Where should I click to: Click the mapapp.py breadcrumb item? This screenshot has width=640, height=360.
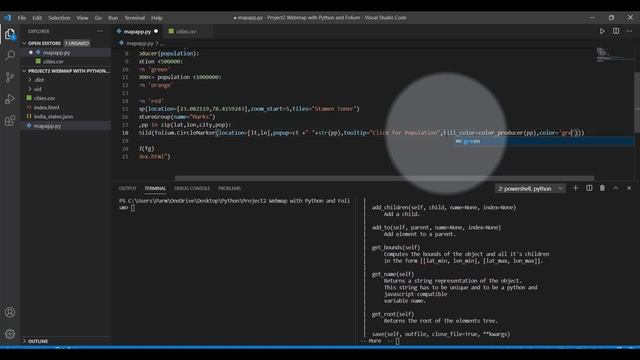pyautogui.click(x=140, y=43)
